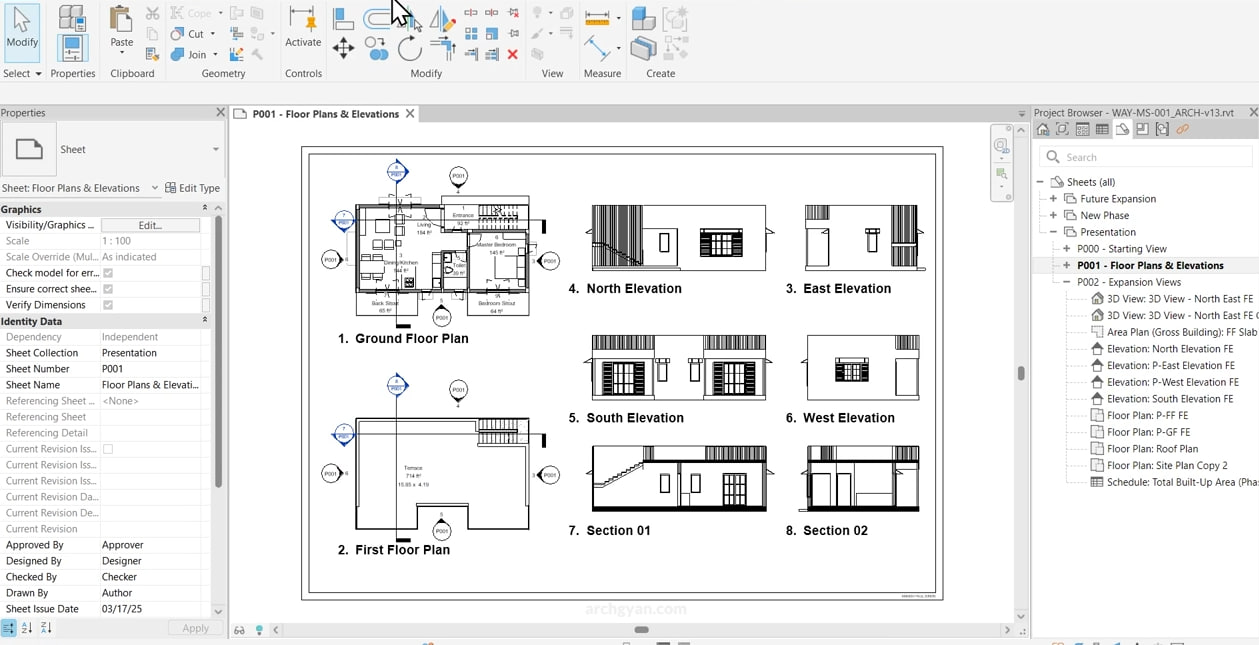The height and width of the screenshot is (645, 1259).
Task: Open Floor Plan: Roof Plan in browser
Action: tap(1152, 449)
